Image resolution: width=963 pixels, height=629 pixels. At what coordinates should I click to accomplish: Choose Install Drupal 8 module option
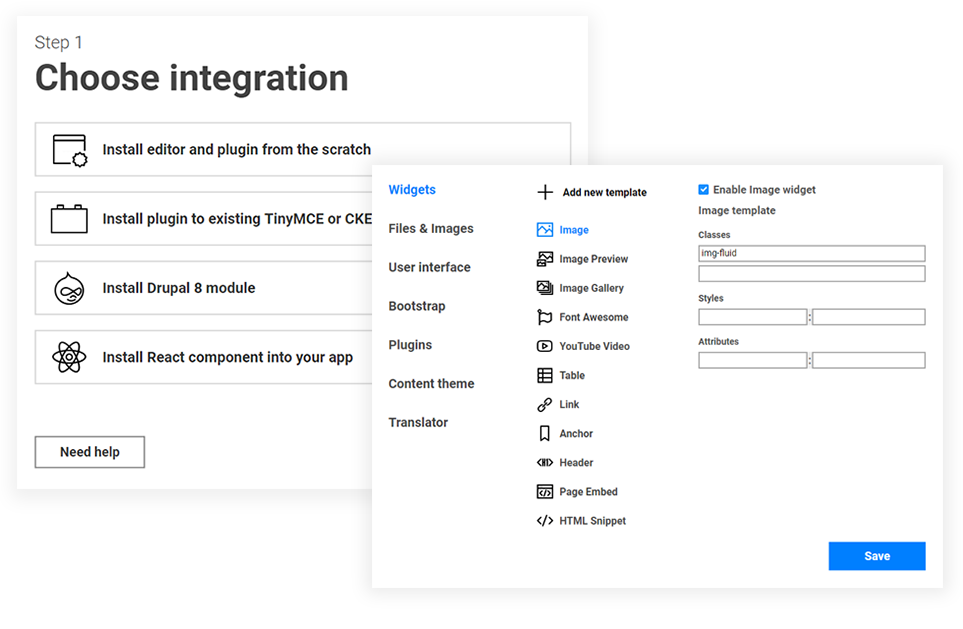click(204, 288)
